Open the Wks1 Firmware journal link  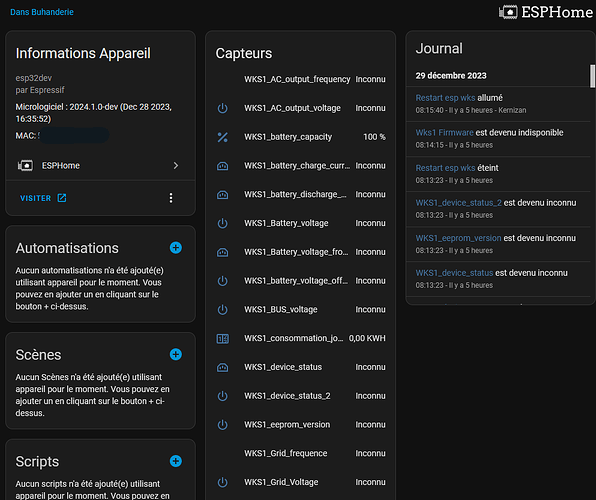[x=444, y=132]
